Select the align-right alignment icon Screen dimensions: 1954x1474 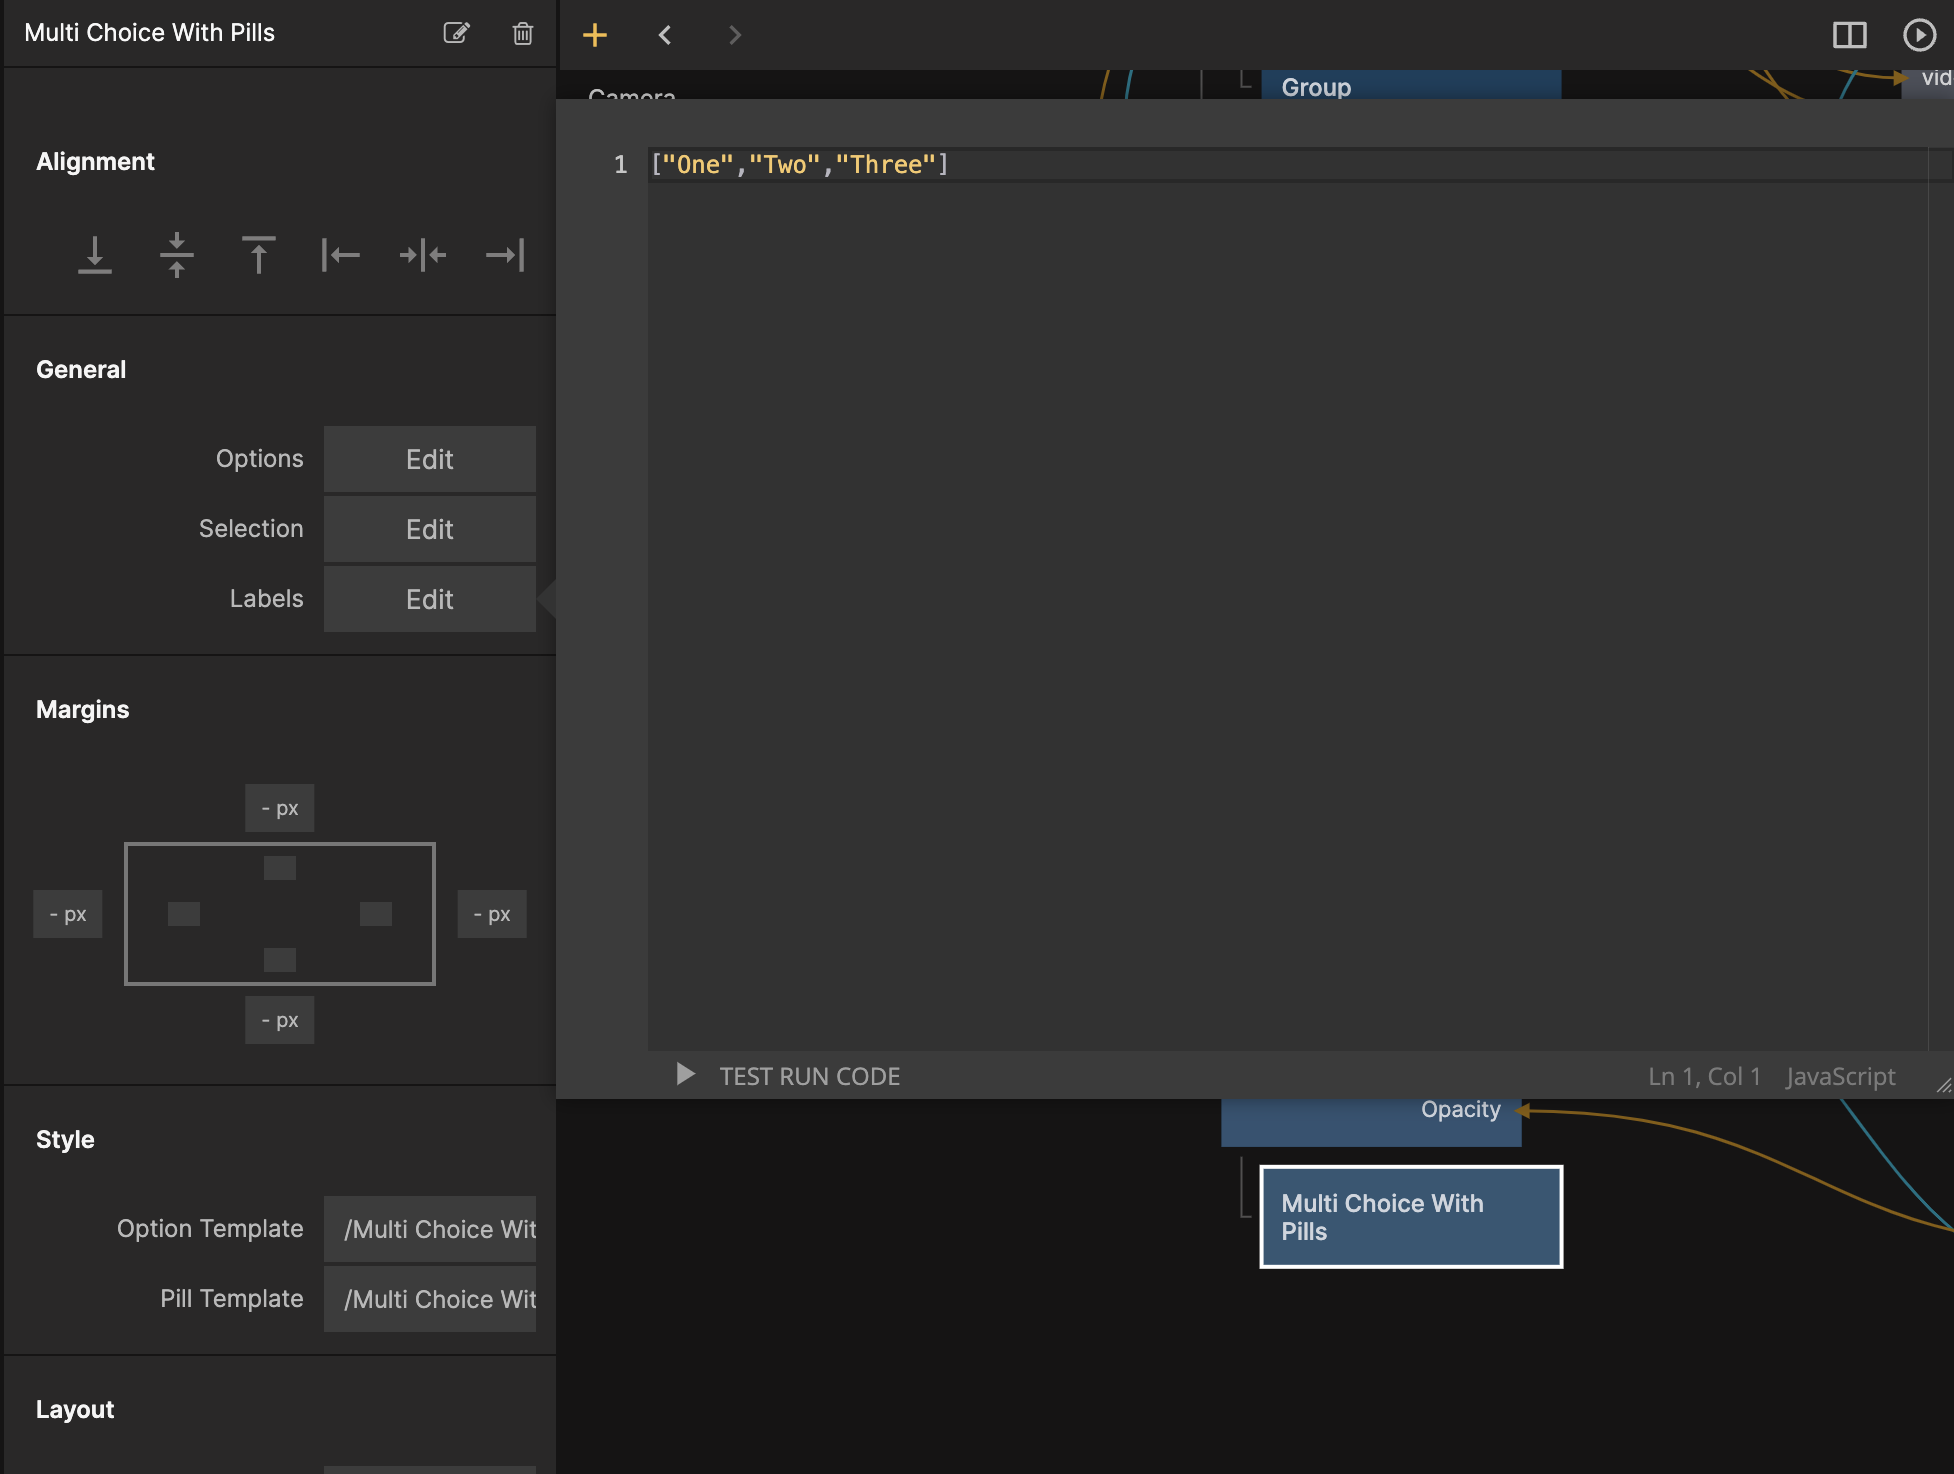pos(504,255)
